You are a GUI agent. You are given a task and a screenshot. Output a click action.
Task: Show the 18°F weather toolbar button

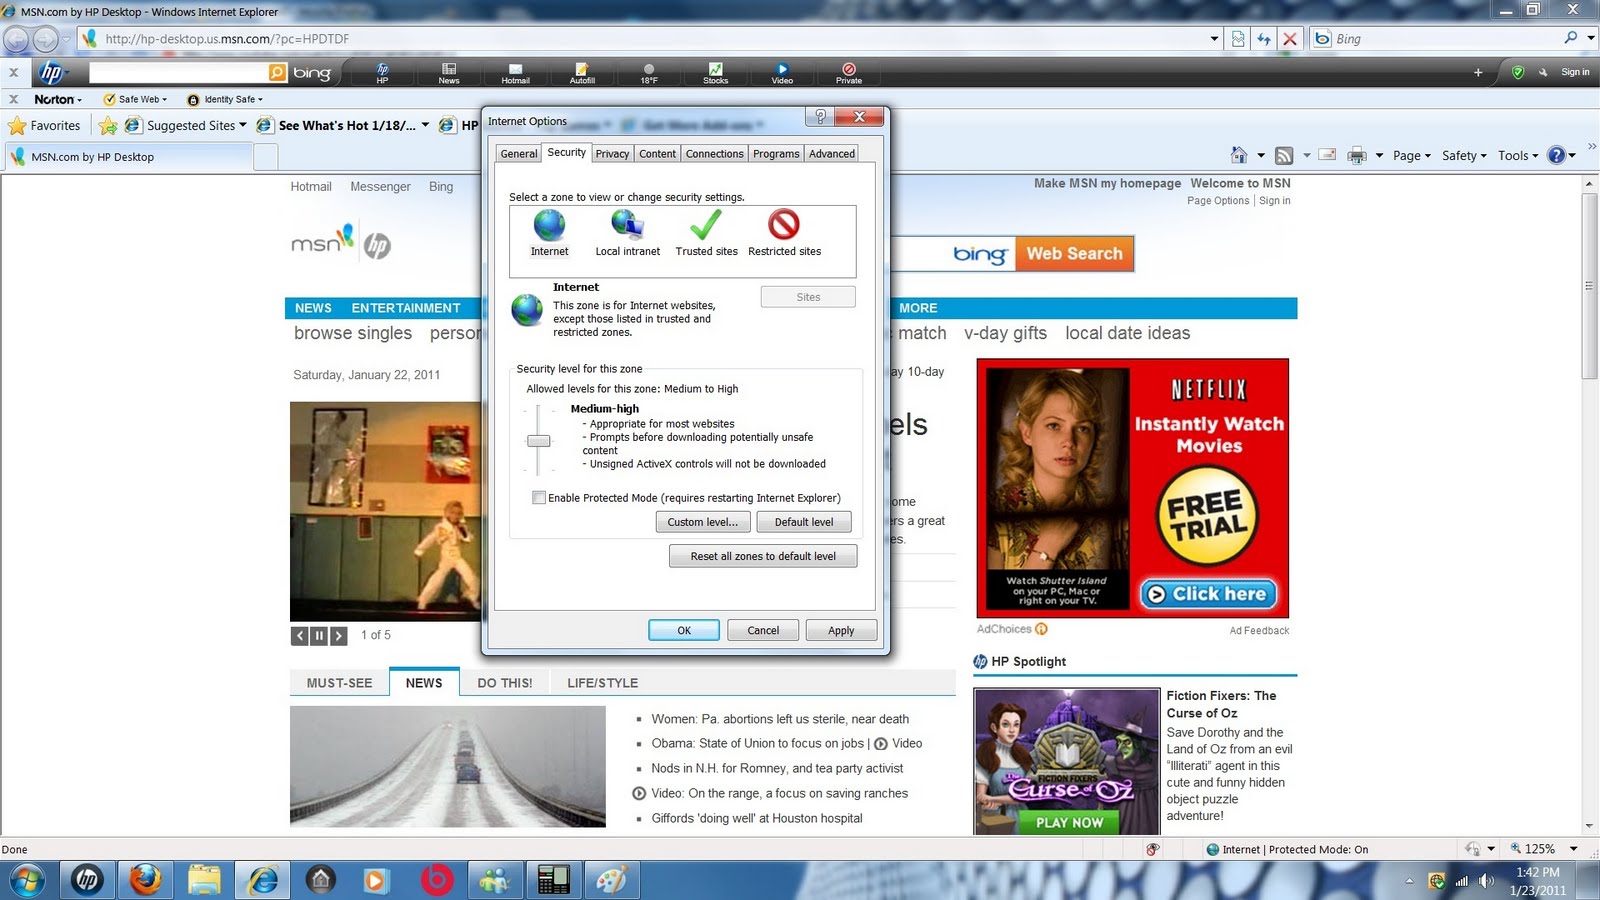tap(649, 73)
